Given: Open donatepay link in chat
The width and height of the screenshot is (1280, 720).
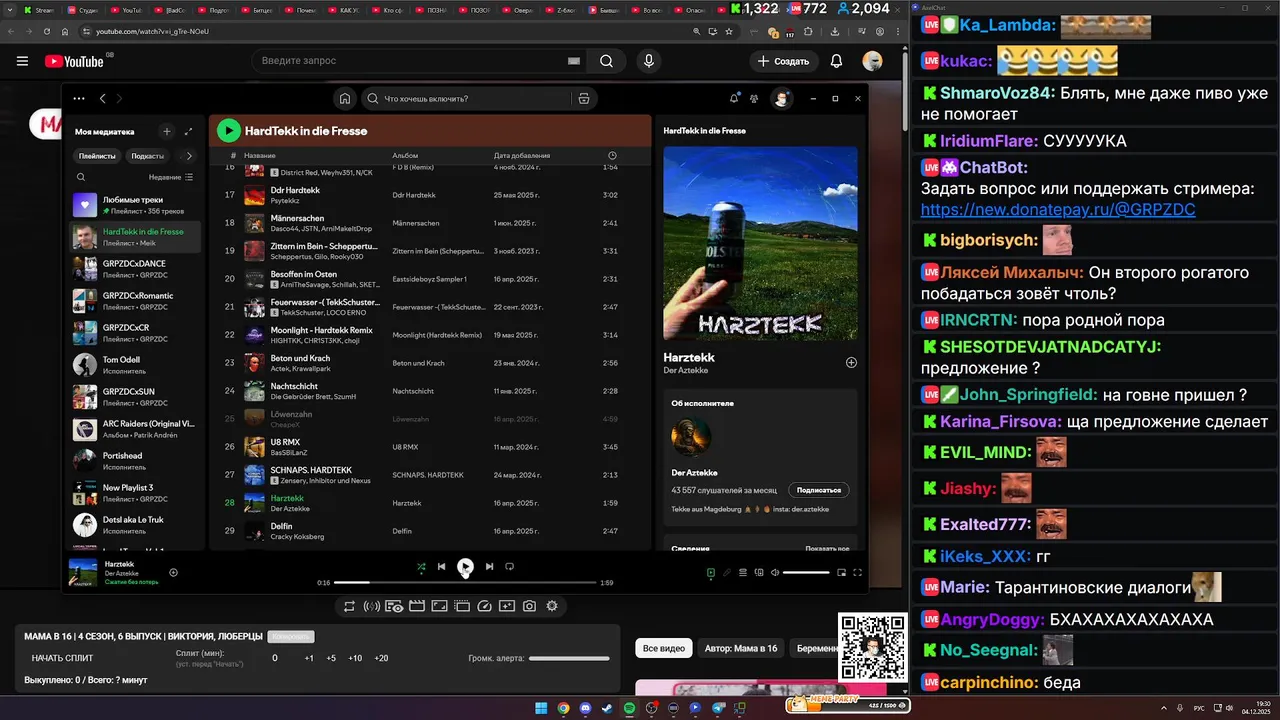Looking at the screenshot, I should 1058,209.
